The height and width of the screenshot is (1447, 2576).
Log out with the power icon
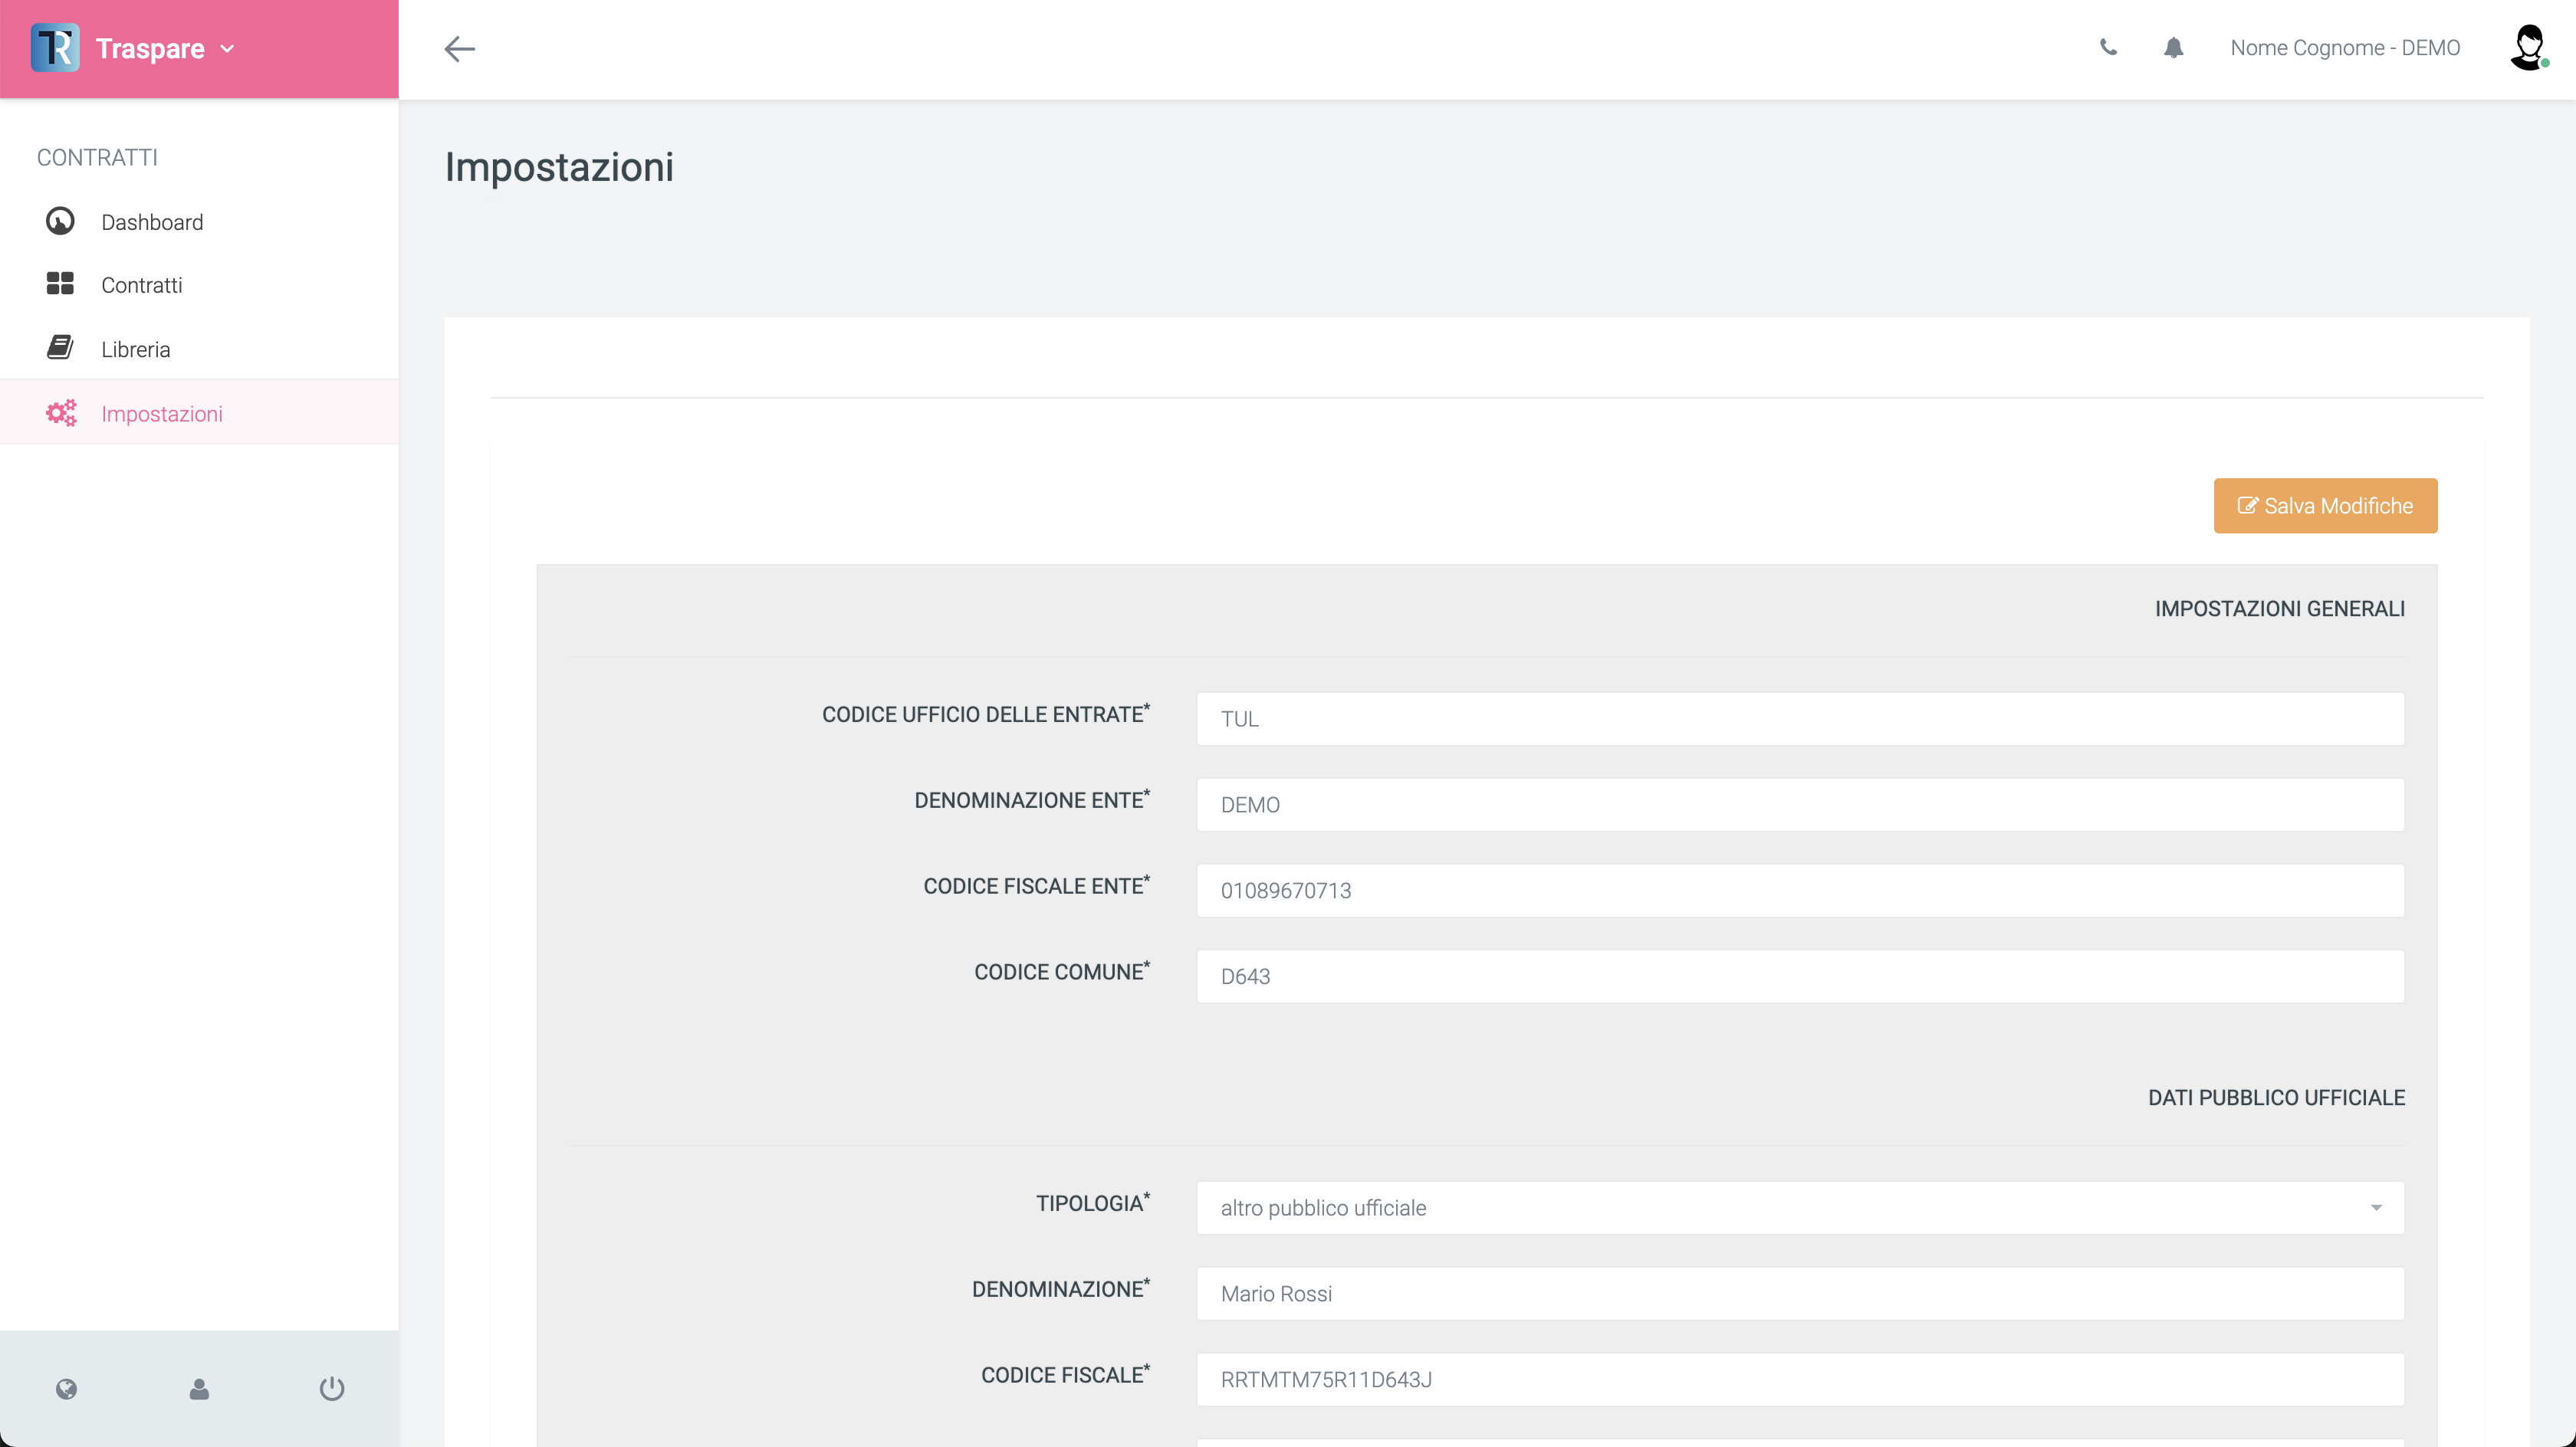(332, 1388)
